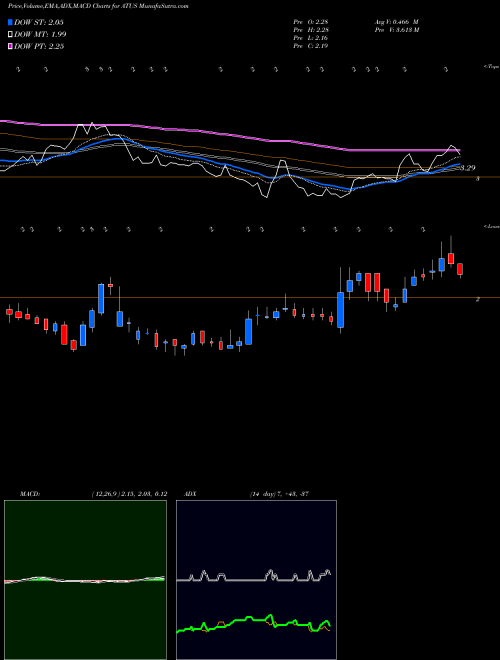Click the magenta DOW PT legend swatch
The height and width of the screenshot is (660, 500).
10,46
